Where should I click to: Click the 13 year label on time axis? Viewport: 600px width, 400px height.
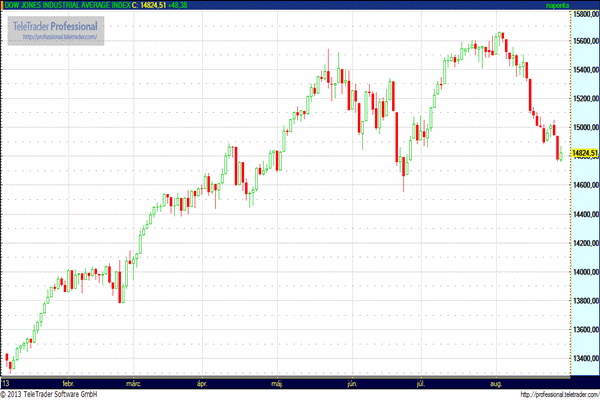point(7,382)
